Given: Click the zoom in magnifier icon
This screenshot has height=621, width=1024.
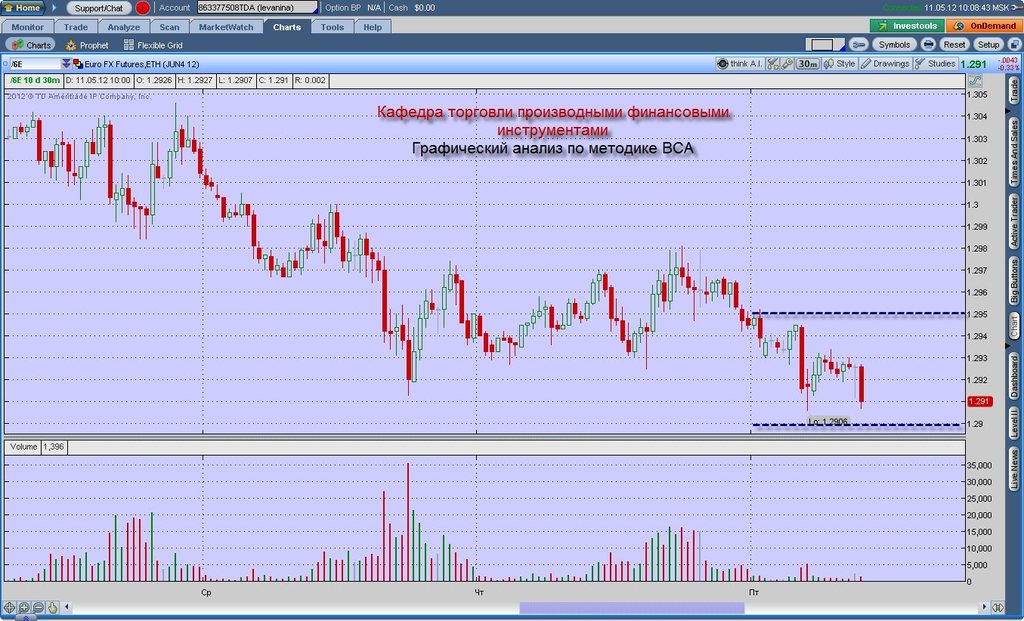Looking at the screenshot, I should click(x=24, y=607).
